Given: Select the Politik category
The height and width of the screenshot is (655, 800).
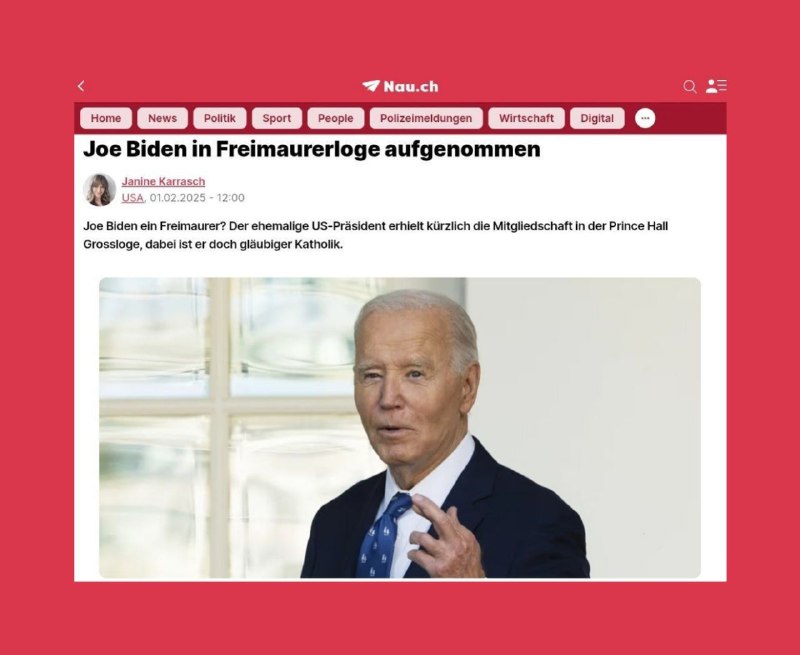Looking at the screenshot, I should click(x=220, y=118).
